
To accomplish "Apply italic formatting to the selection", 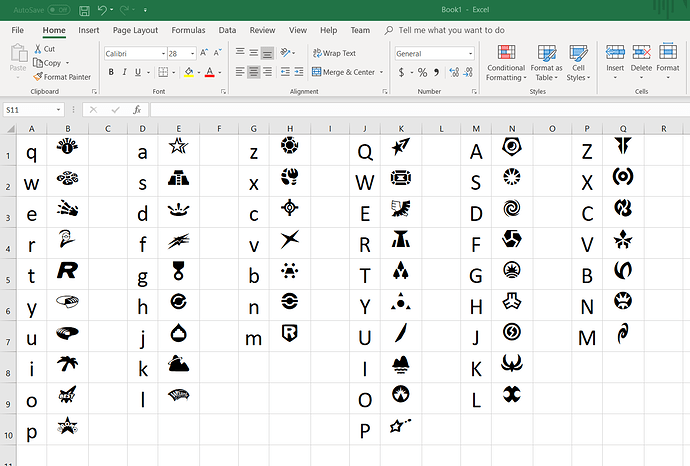I will click(x=125, y=72).
